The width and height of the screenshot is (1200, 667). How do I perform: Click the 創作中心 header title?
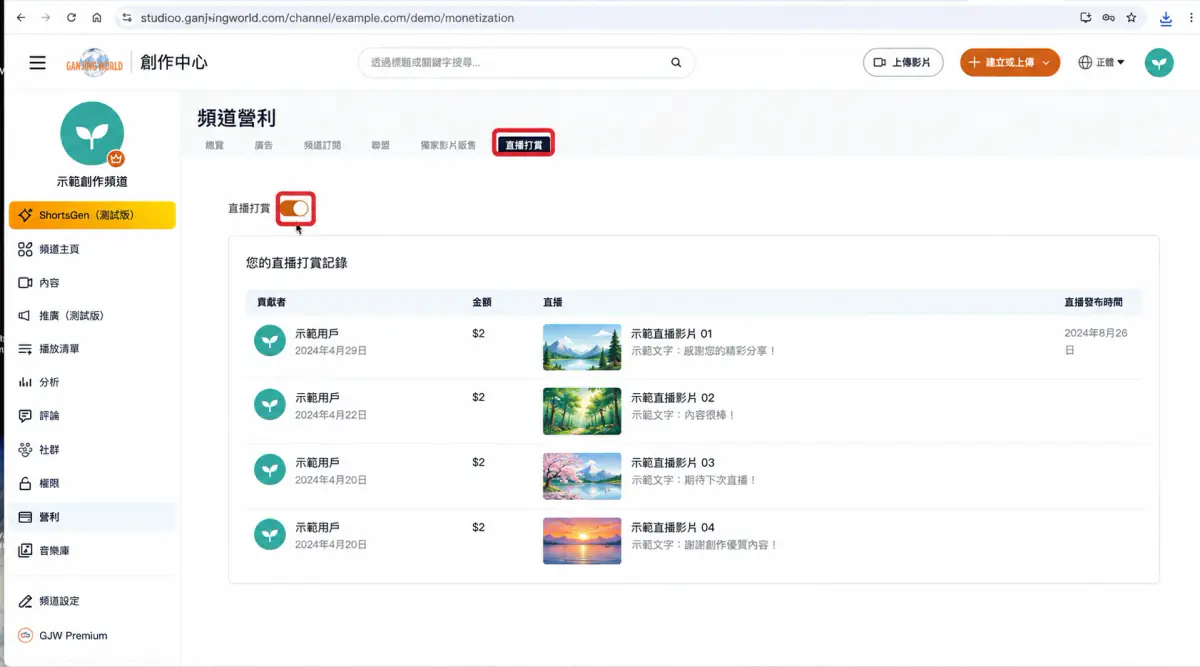(x=174, y=62)
